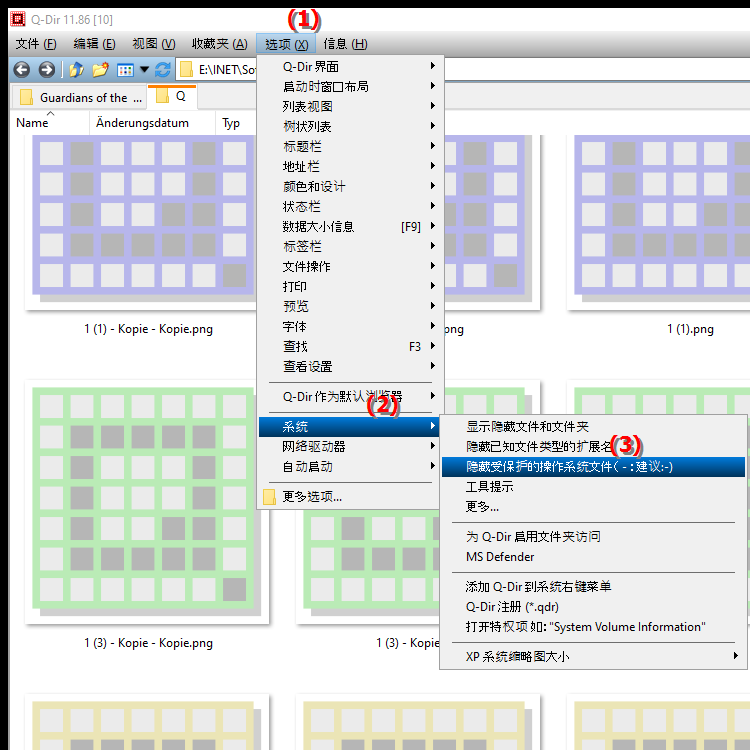750x750 pixels.
Task: Click the 选项 (X) menu
Action: (x=286, y=44)
